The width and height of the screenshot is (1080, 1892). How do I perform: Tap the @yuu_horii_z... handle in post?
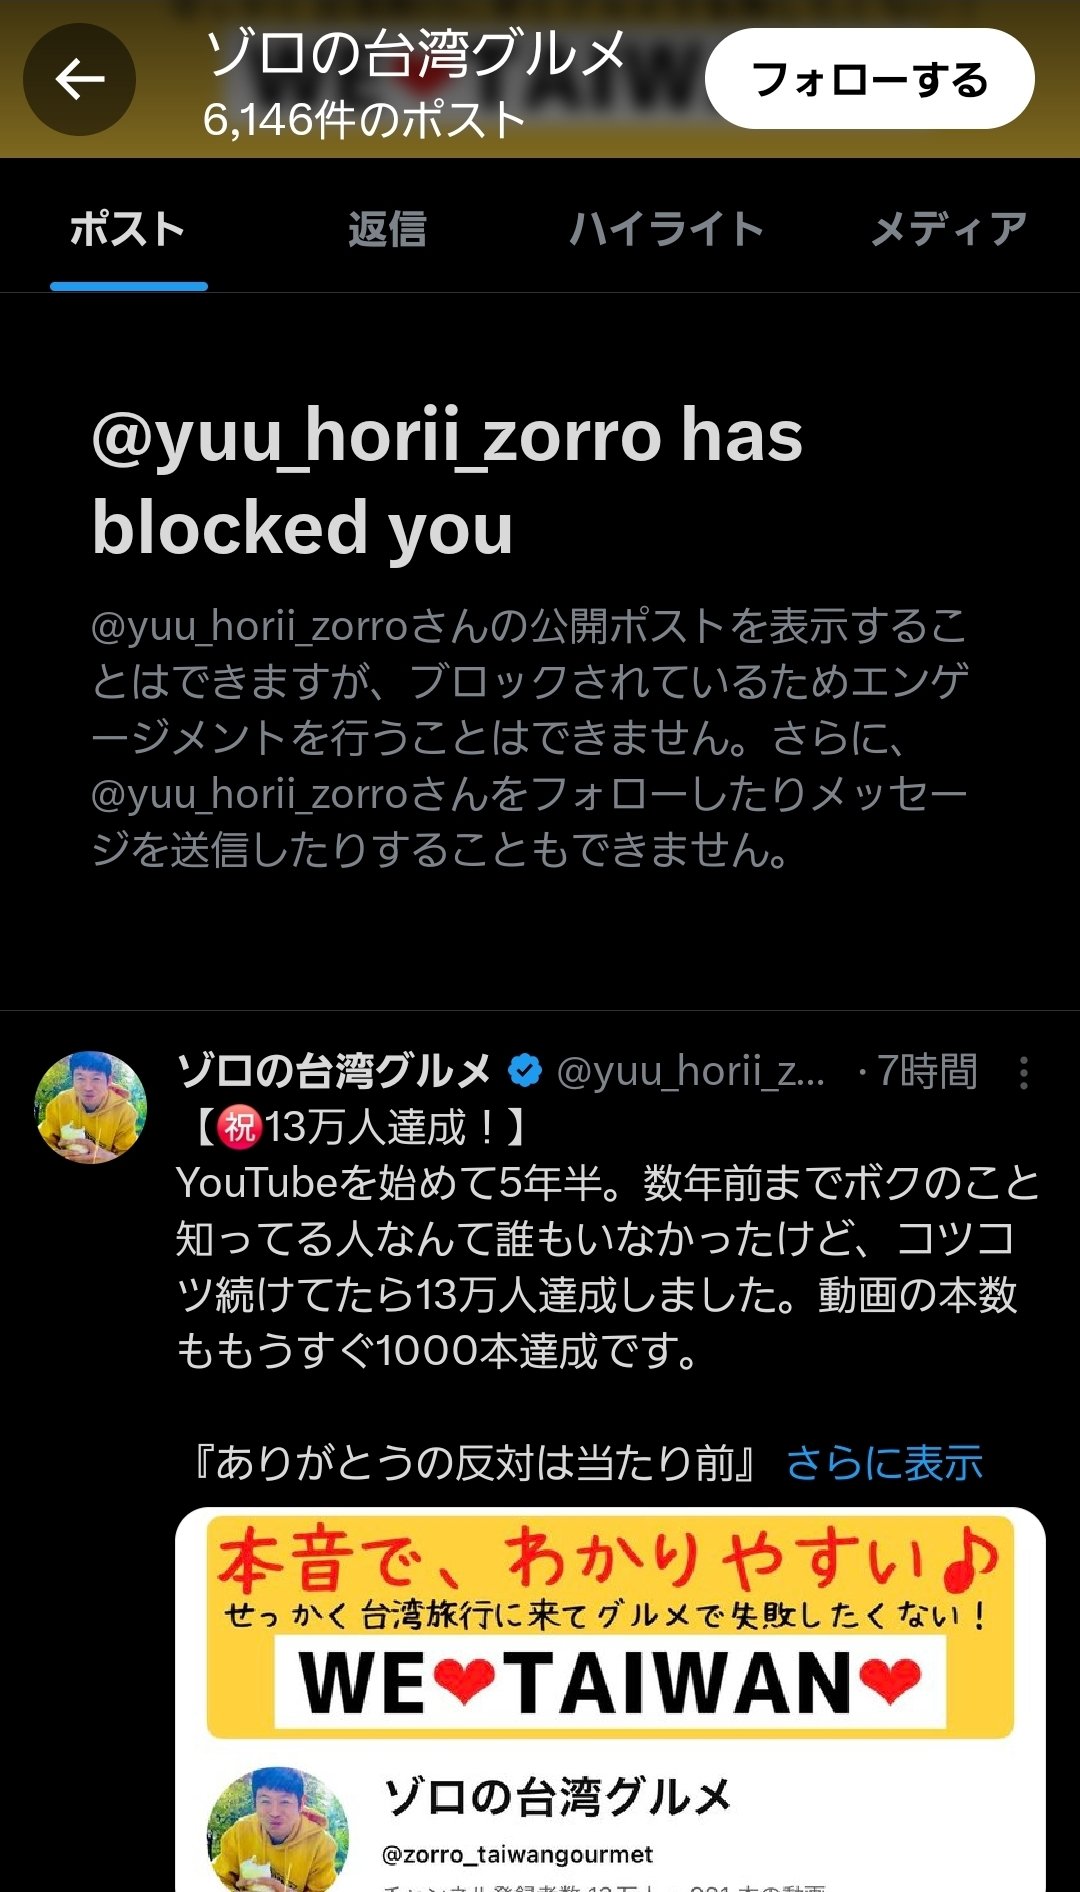pos(690,1071)
